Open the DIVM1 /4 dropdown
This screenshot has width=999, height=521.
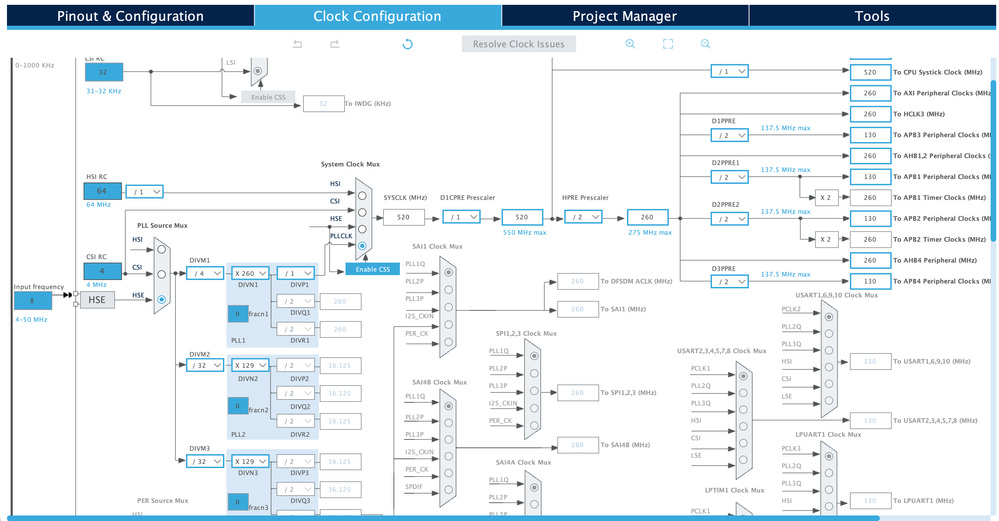[205, 273]
